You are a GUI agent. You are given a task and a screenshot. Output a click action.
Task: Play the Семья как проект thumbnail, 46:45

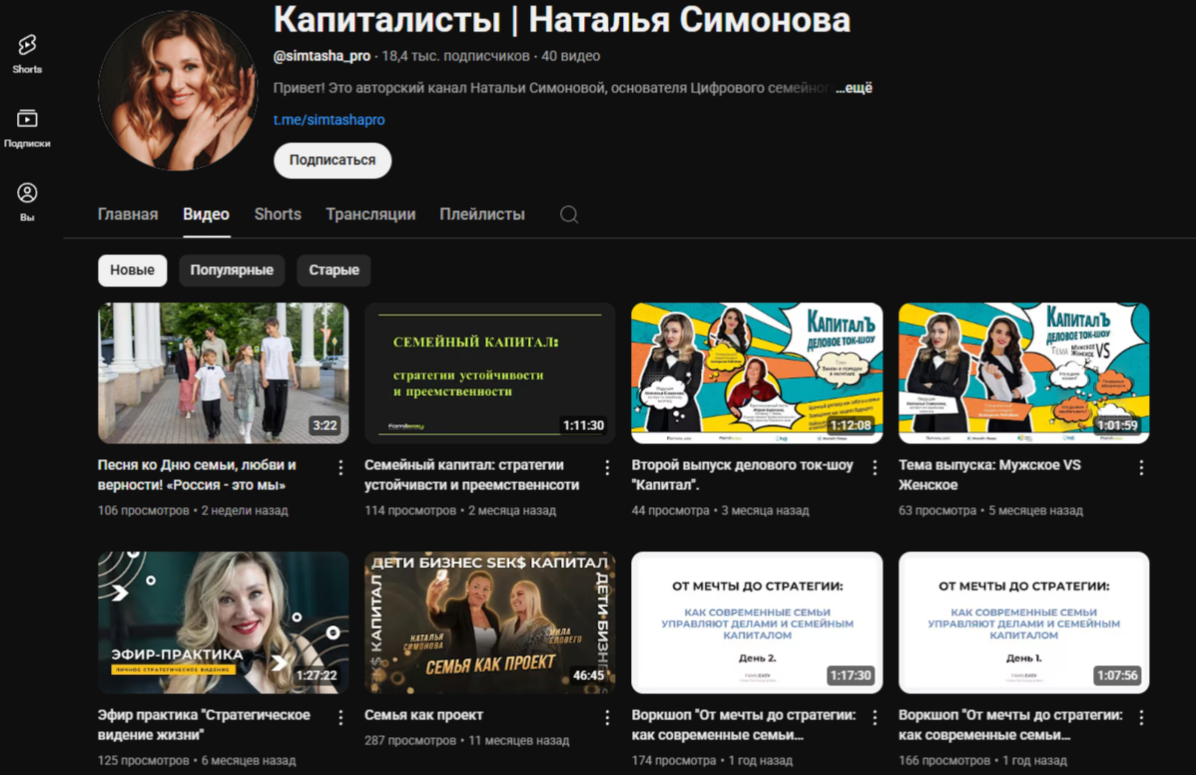pyautogui.click(x=490, y=622)
